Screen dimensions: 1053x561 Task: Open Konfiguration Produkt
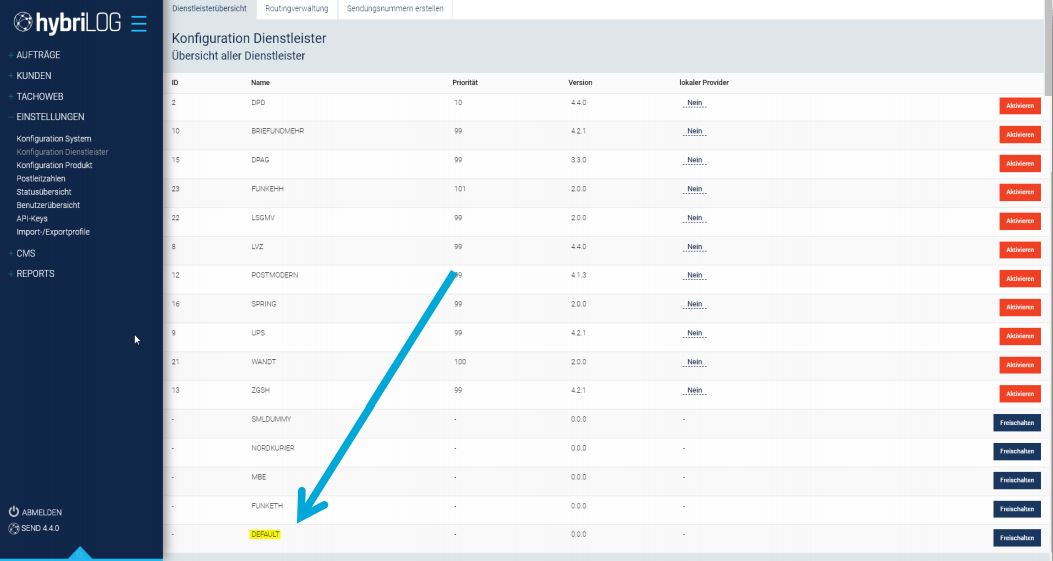(54, 165)
